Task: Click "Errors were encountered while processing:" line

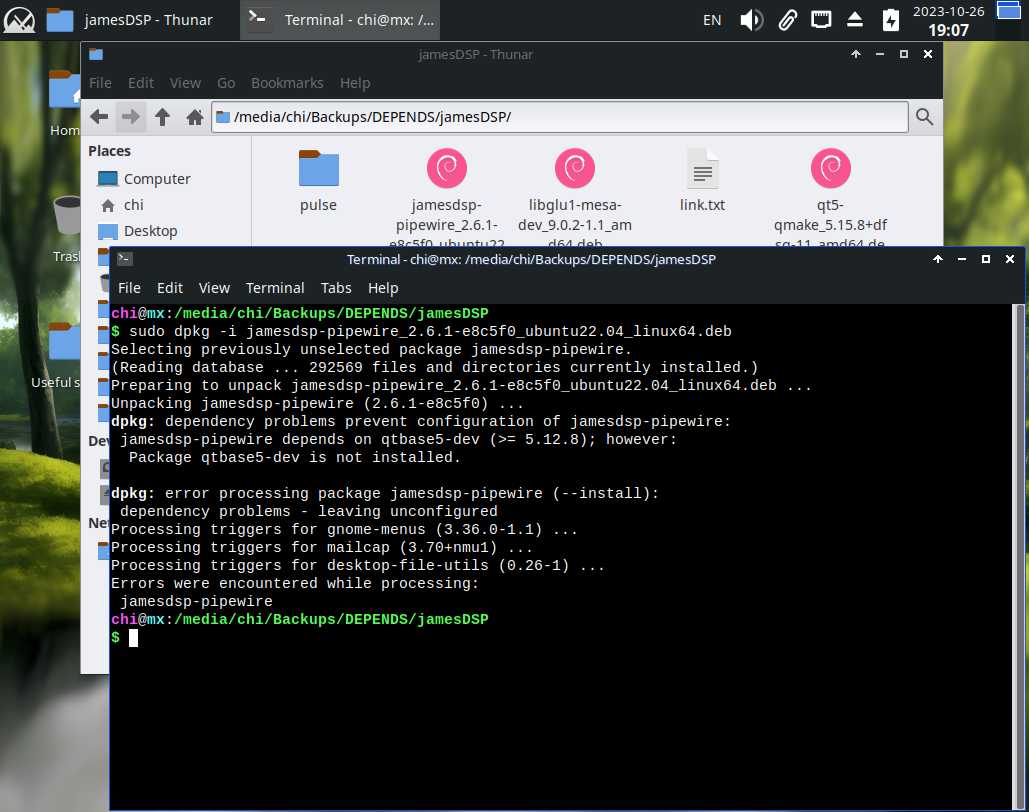Action: click(x=295, y=583)
